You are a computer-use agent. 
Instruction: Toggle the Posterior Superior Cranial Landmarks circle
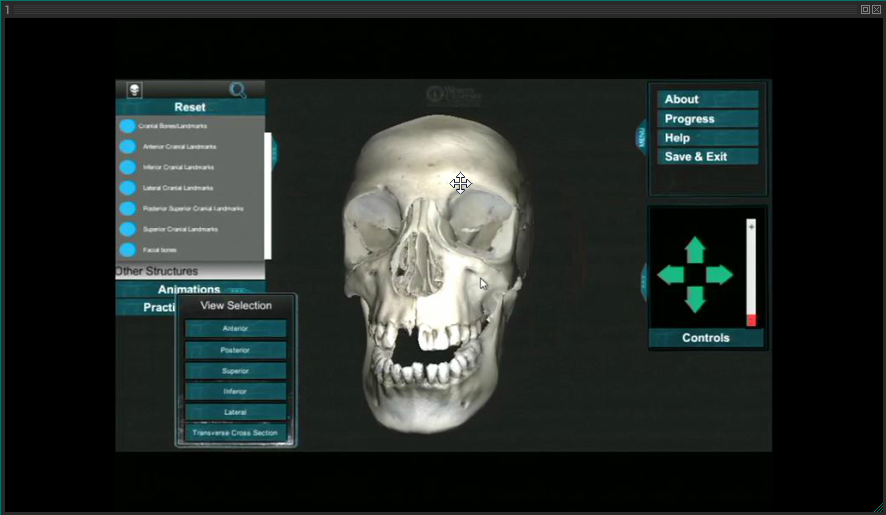pyautogui.click(x=127, y=209)
